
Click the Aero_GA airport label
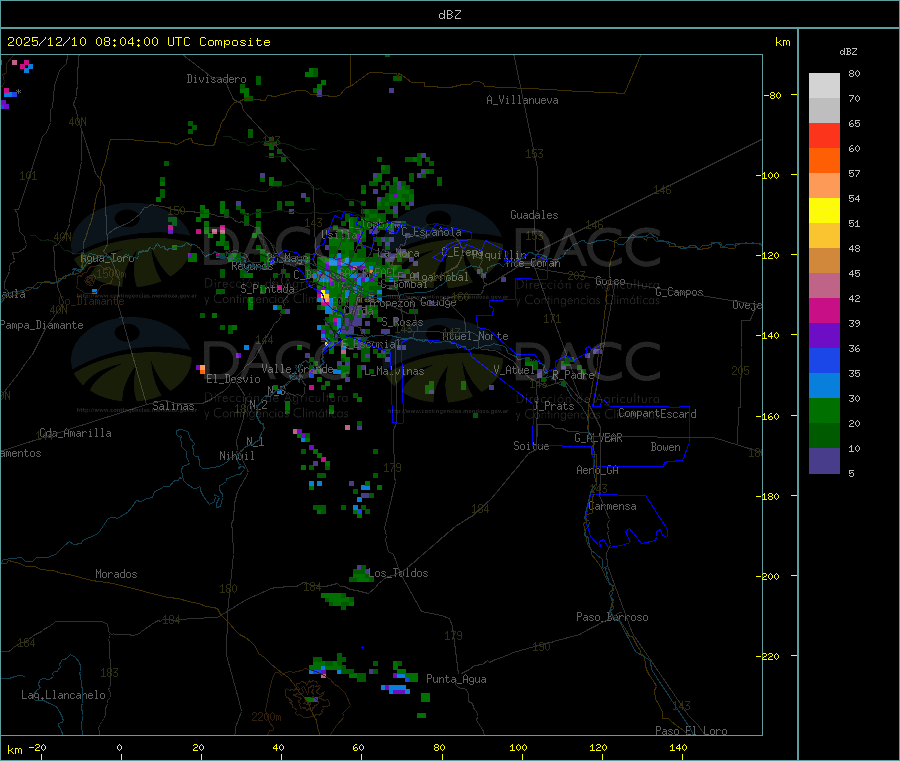click(597, 470)
